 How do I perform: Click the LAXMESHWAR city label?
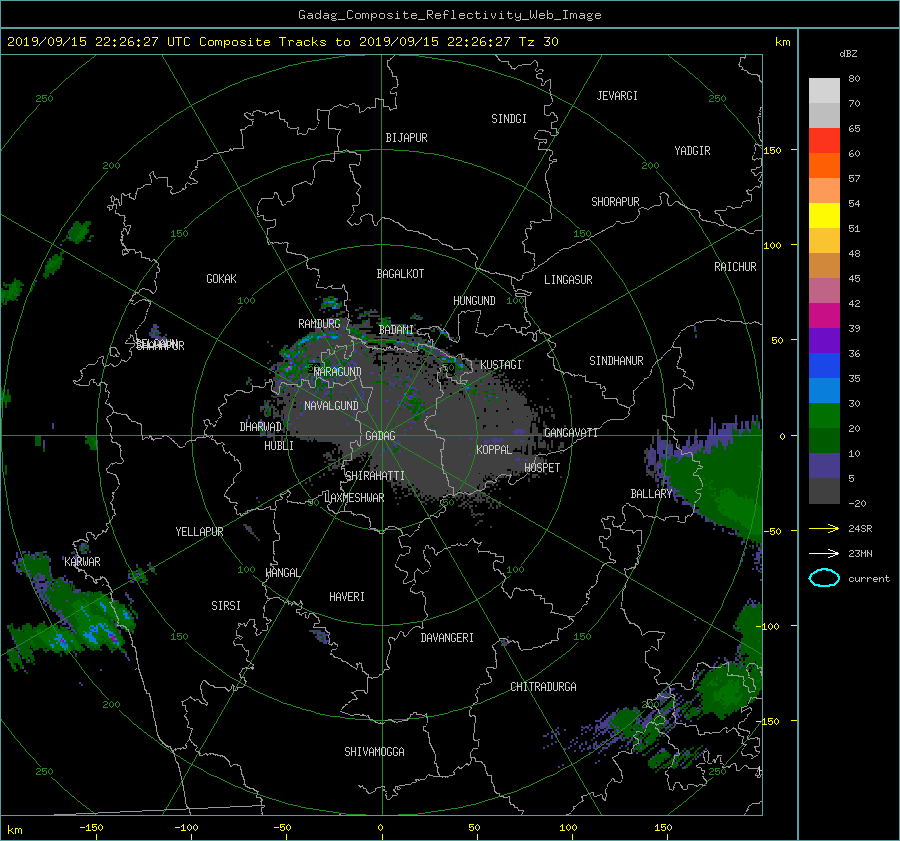pyautogui.click(x=354, y=498)
